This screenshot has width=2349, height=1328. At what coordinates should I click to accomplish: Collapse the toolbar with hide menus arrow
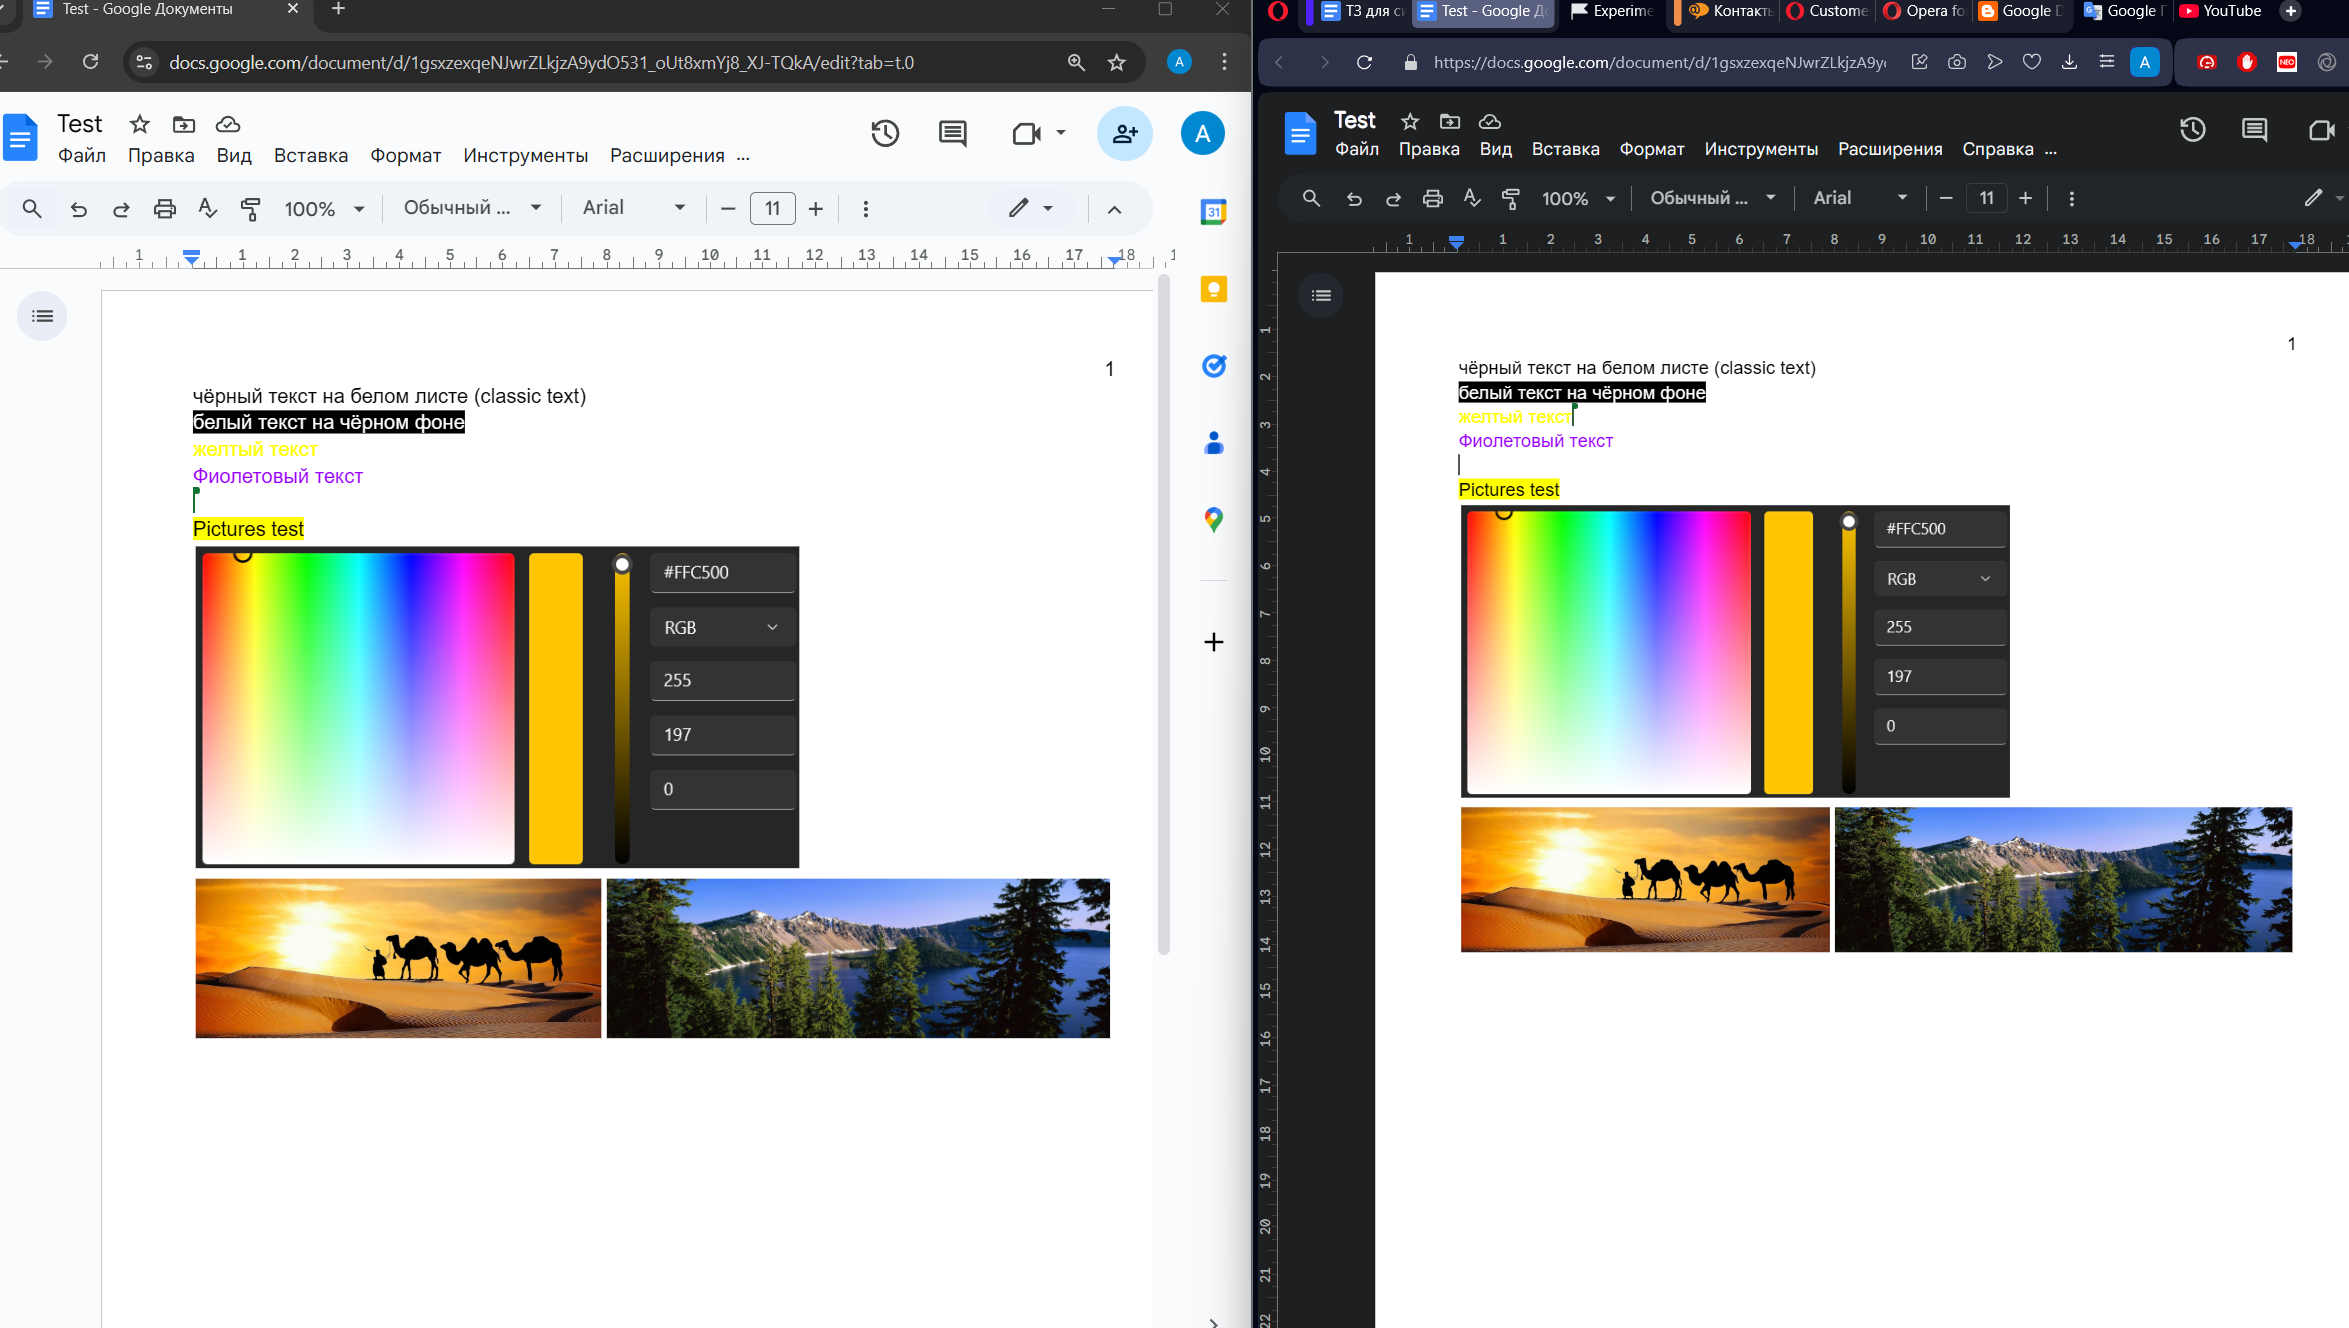coord(1114,209)
